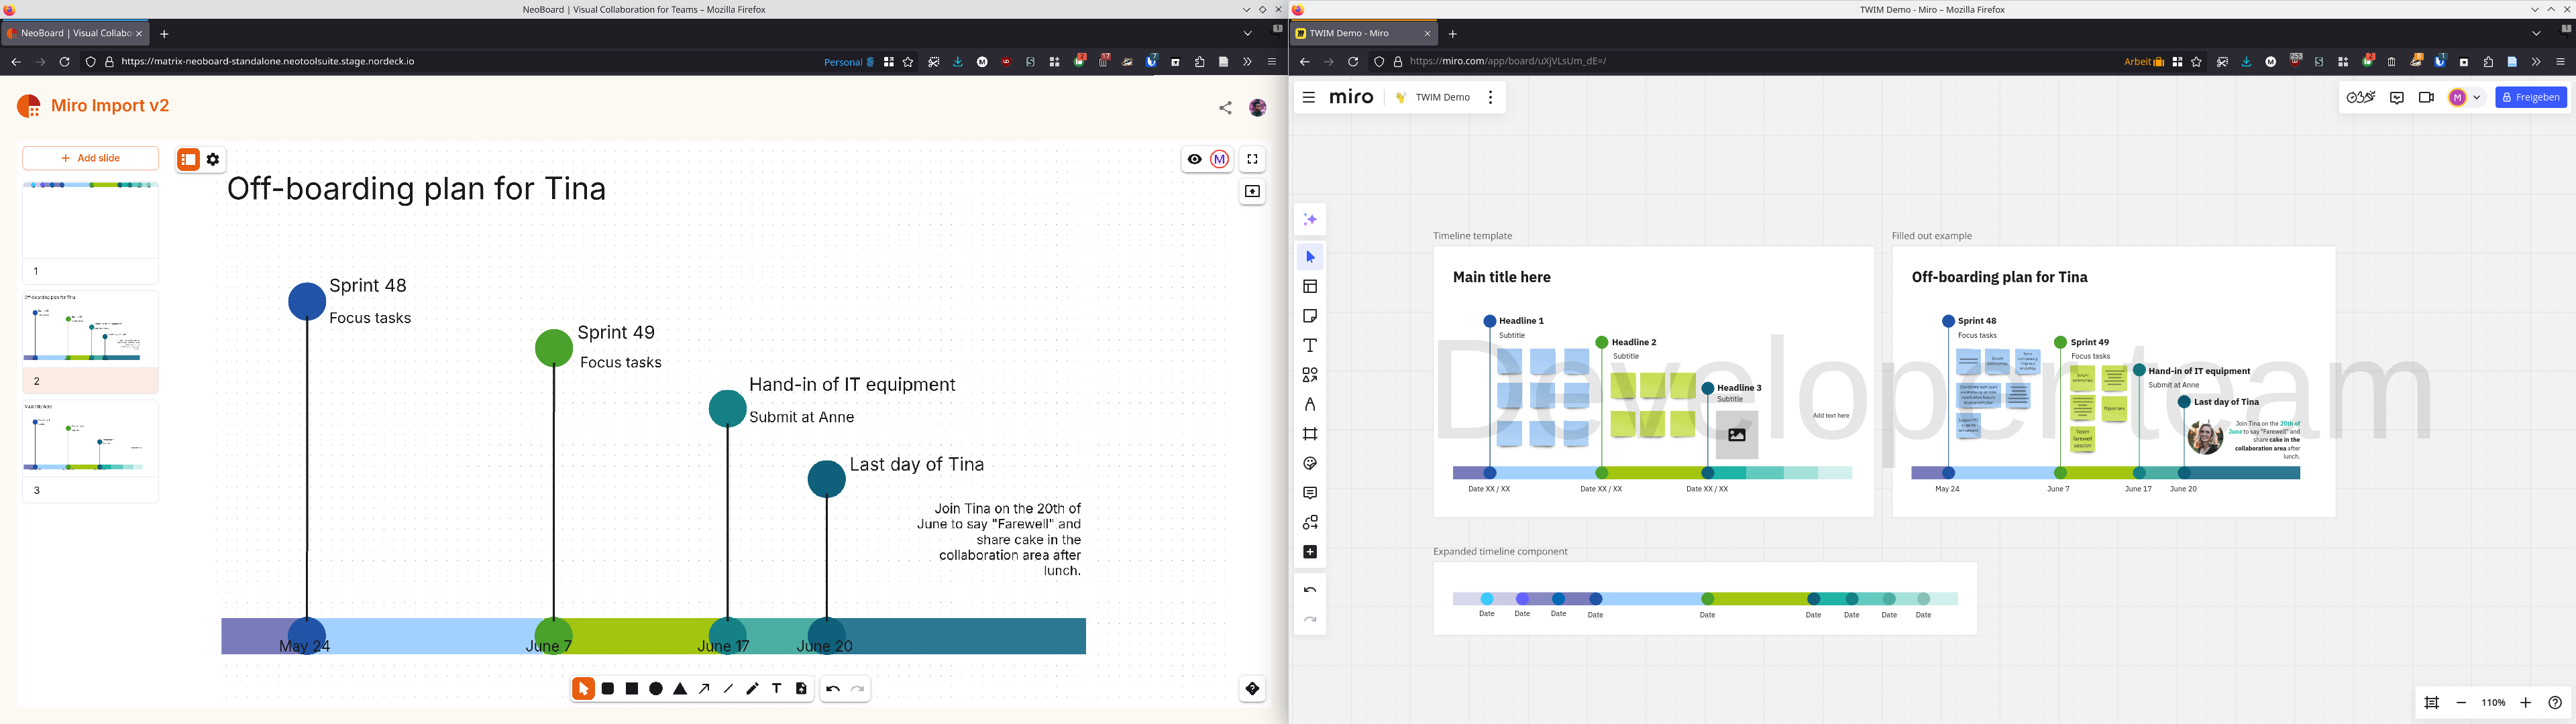The image size is (2576, 724).
Task: Open Miro hamburger main menu
Action: point(1309,98)
